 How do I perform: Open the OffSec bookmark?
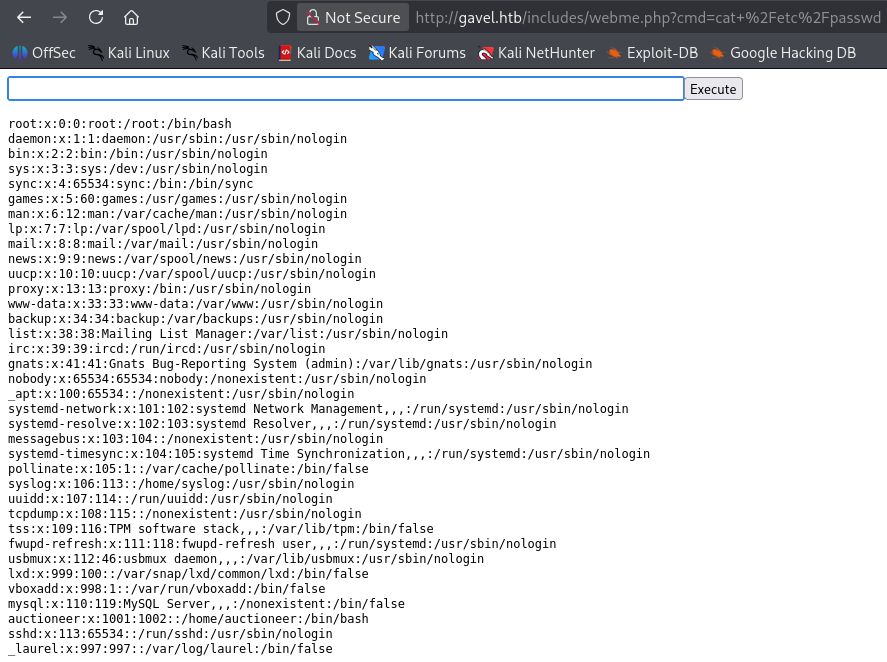pyautogui.click(x=45, y=53)
